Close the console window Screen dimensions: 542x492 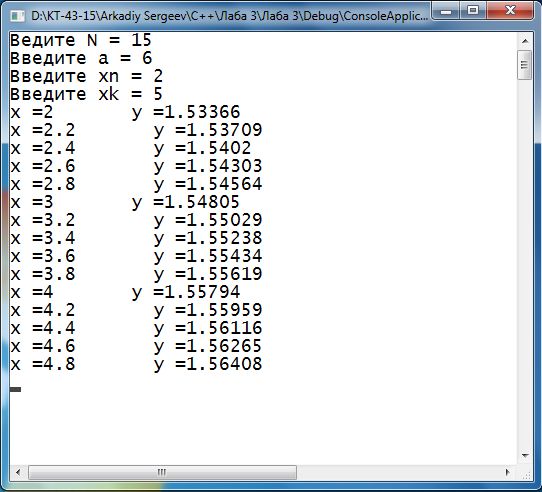click(510, 11)
